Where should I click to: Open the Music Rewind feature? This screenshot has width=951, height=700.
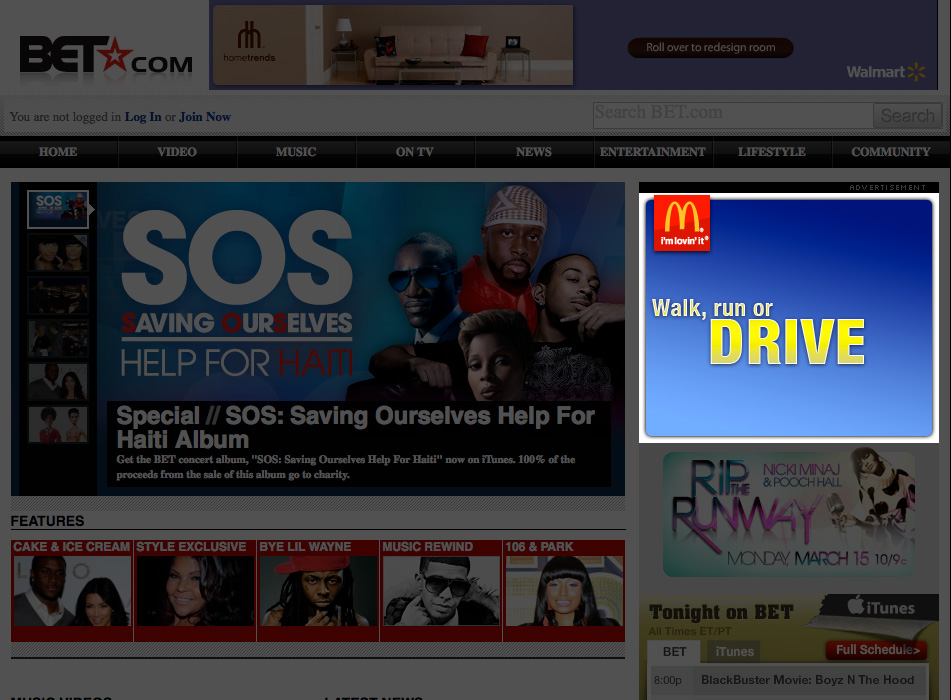click(x=441, y=590)
